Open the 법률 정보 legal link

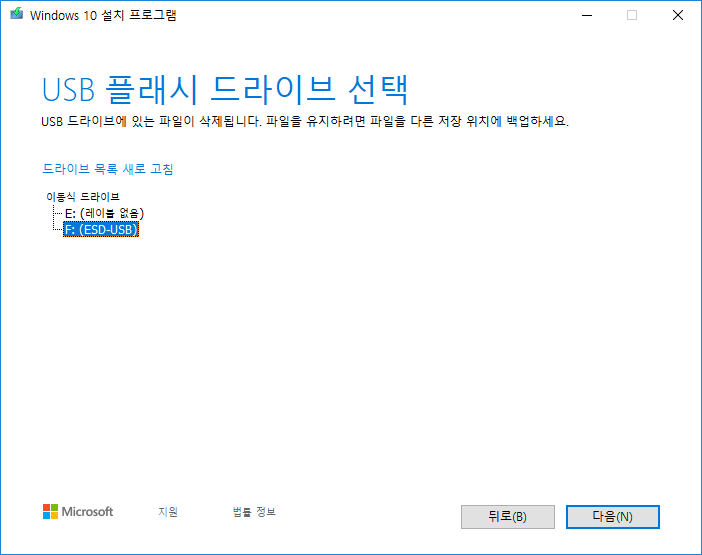254,512
